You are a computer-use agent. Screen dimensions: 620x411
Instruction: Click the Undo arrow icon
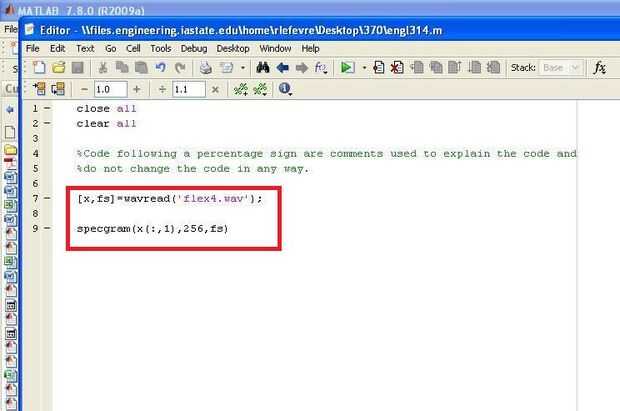click(x=161, y=68)
